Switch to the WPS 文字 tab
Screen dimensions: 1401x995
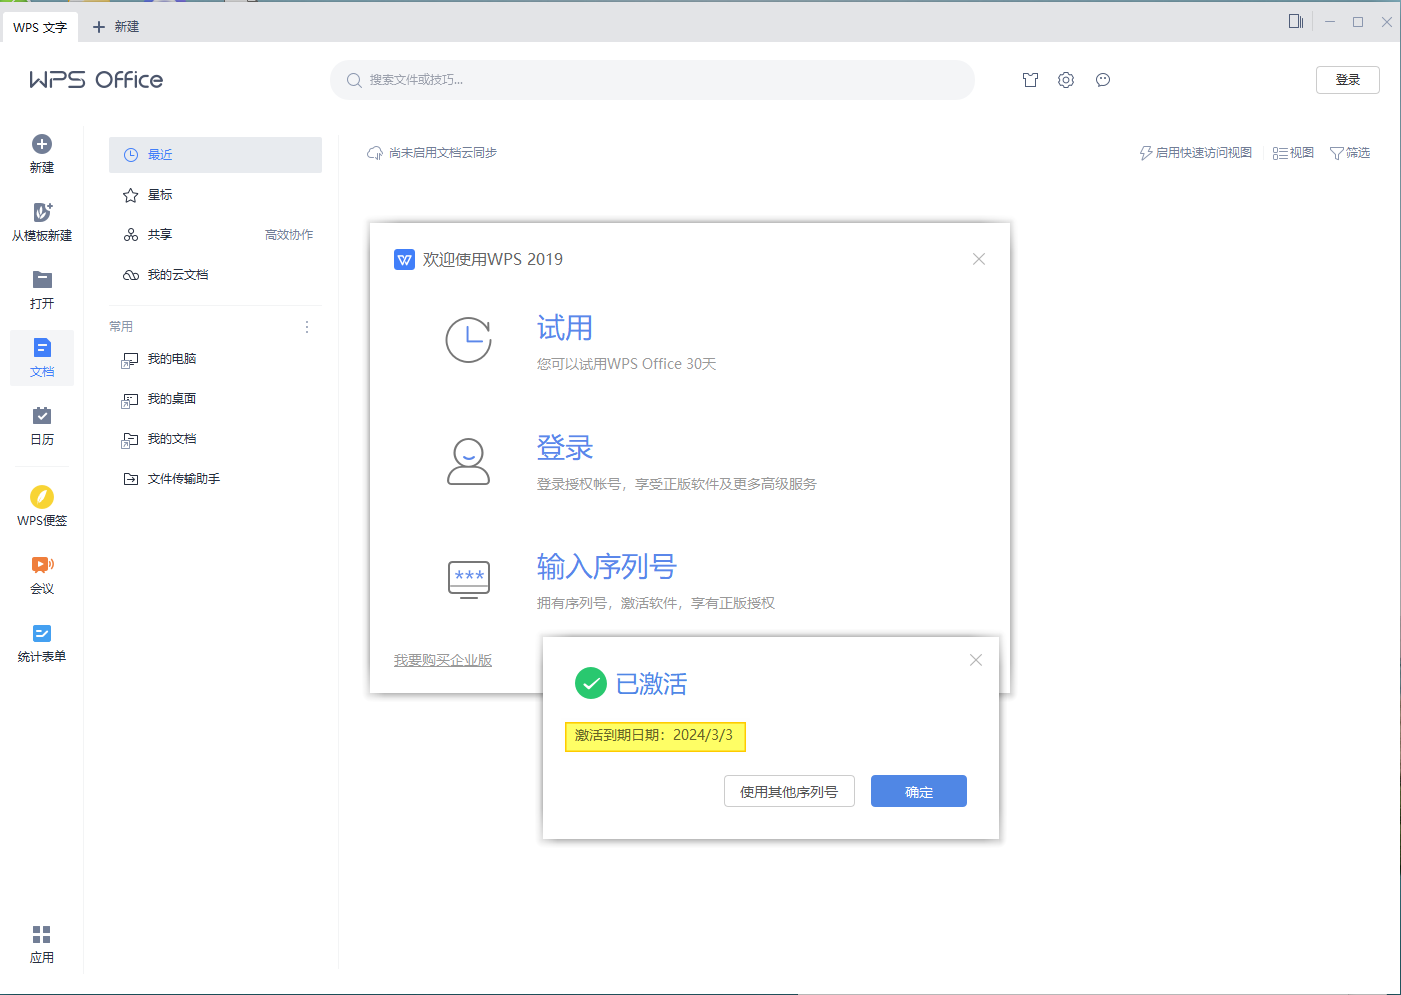click(x=40, y=27)
